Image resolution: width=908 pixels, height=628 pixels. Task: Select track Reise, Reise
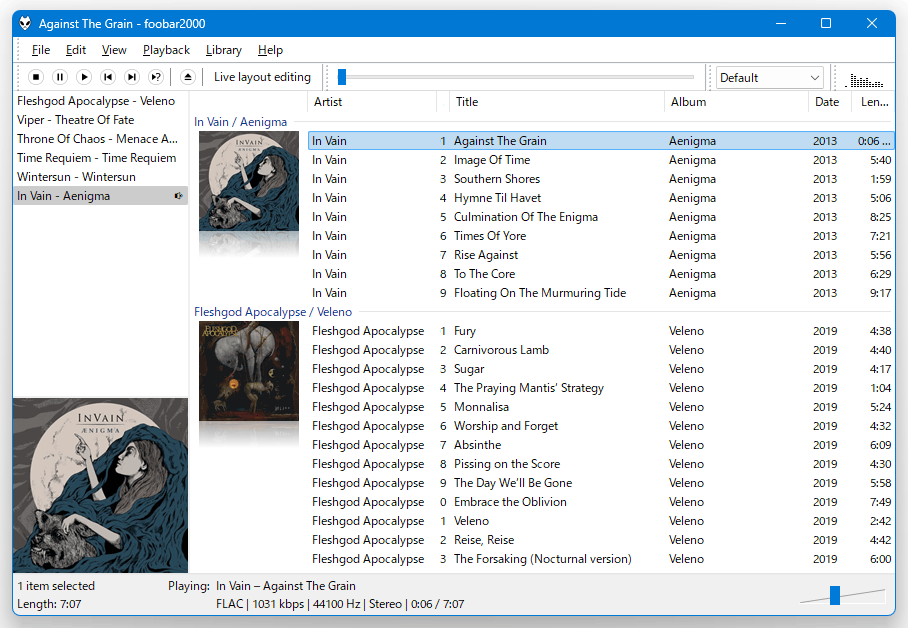point(601,540)
